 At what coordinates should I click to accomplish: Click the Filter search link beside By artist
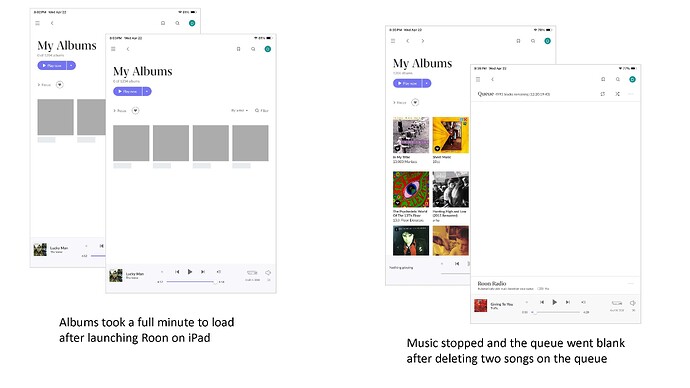(x=262, y=110)
